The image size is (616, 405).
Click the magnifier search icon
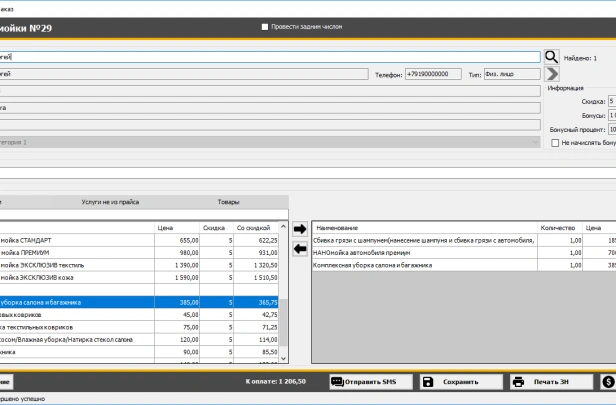pos(551,58)
